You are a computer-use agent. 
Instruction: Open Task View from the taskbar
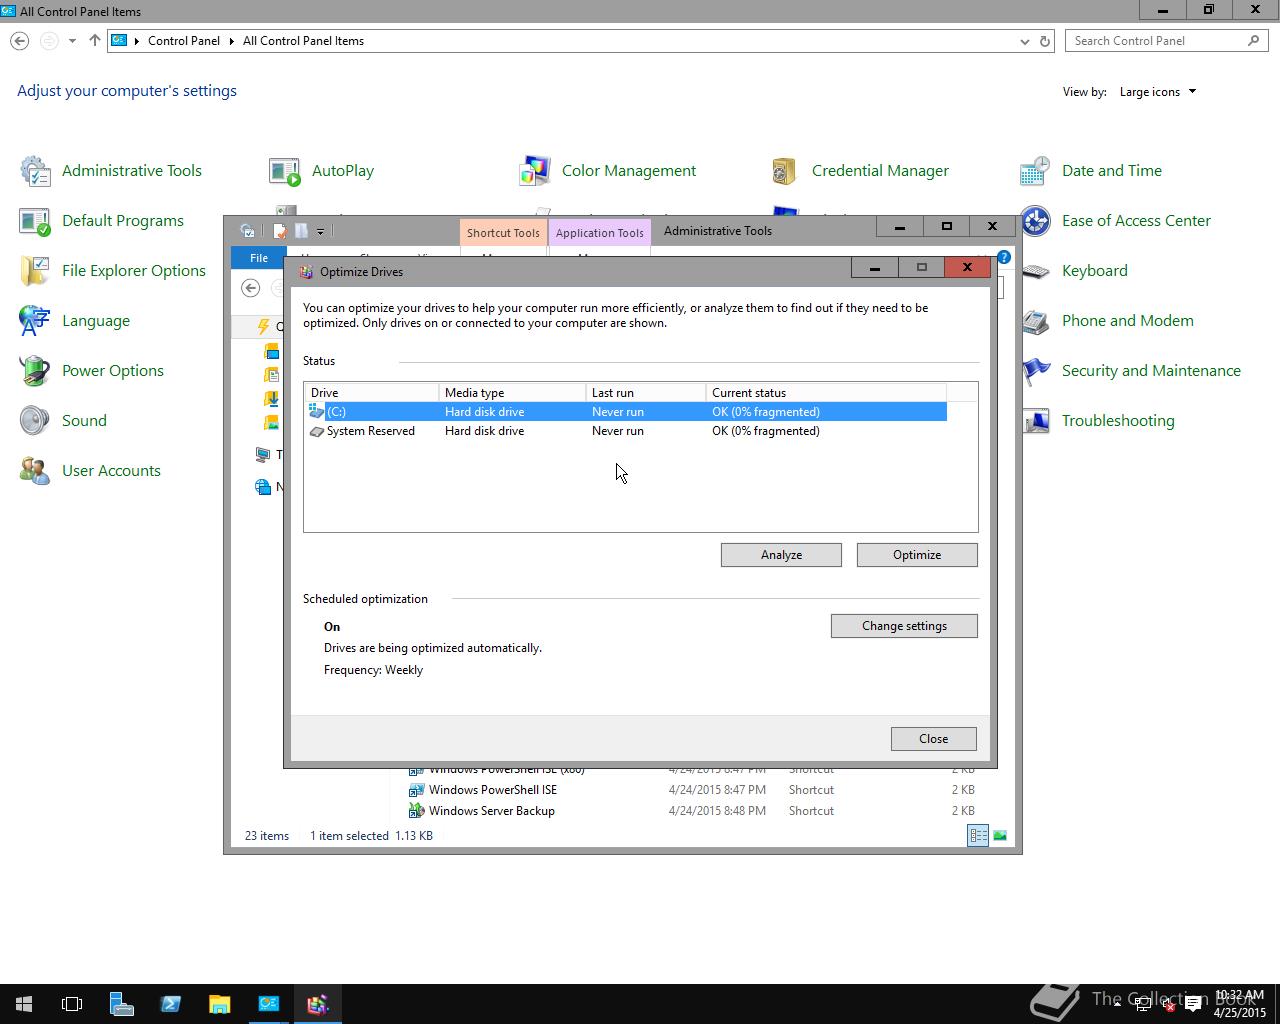[72, 1004]
